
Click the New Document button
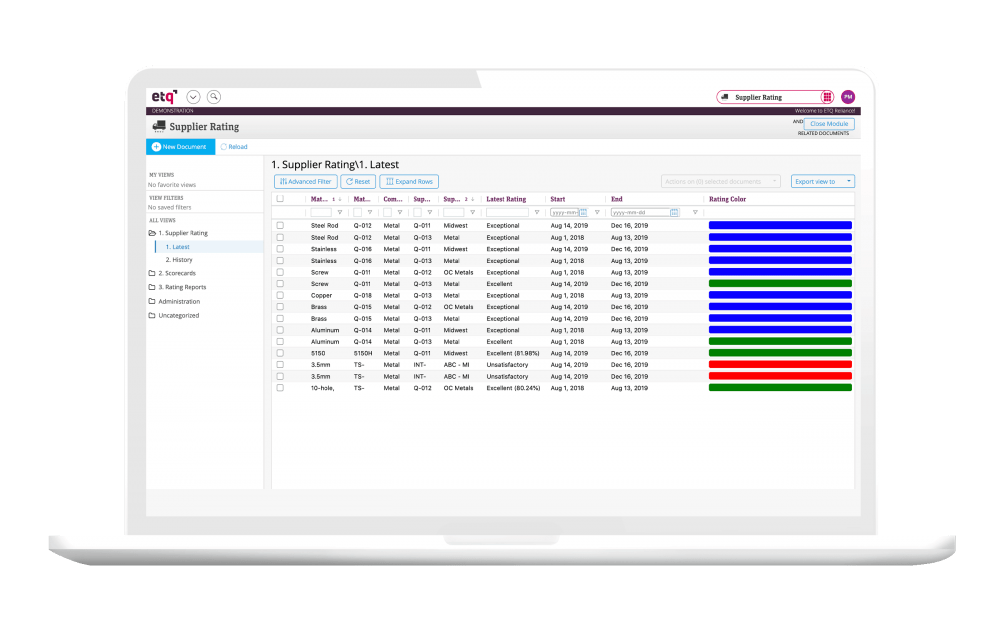180,147
